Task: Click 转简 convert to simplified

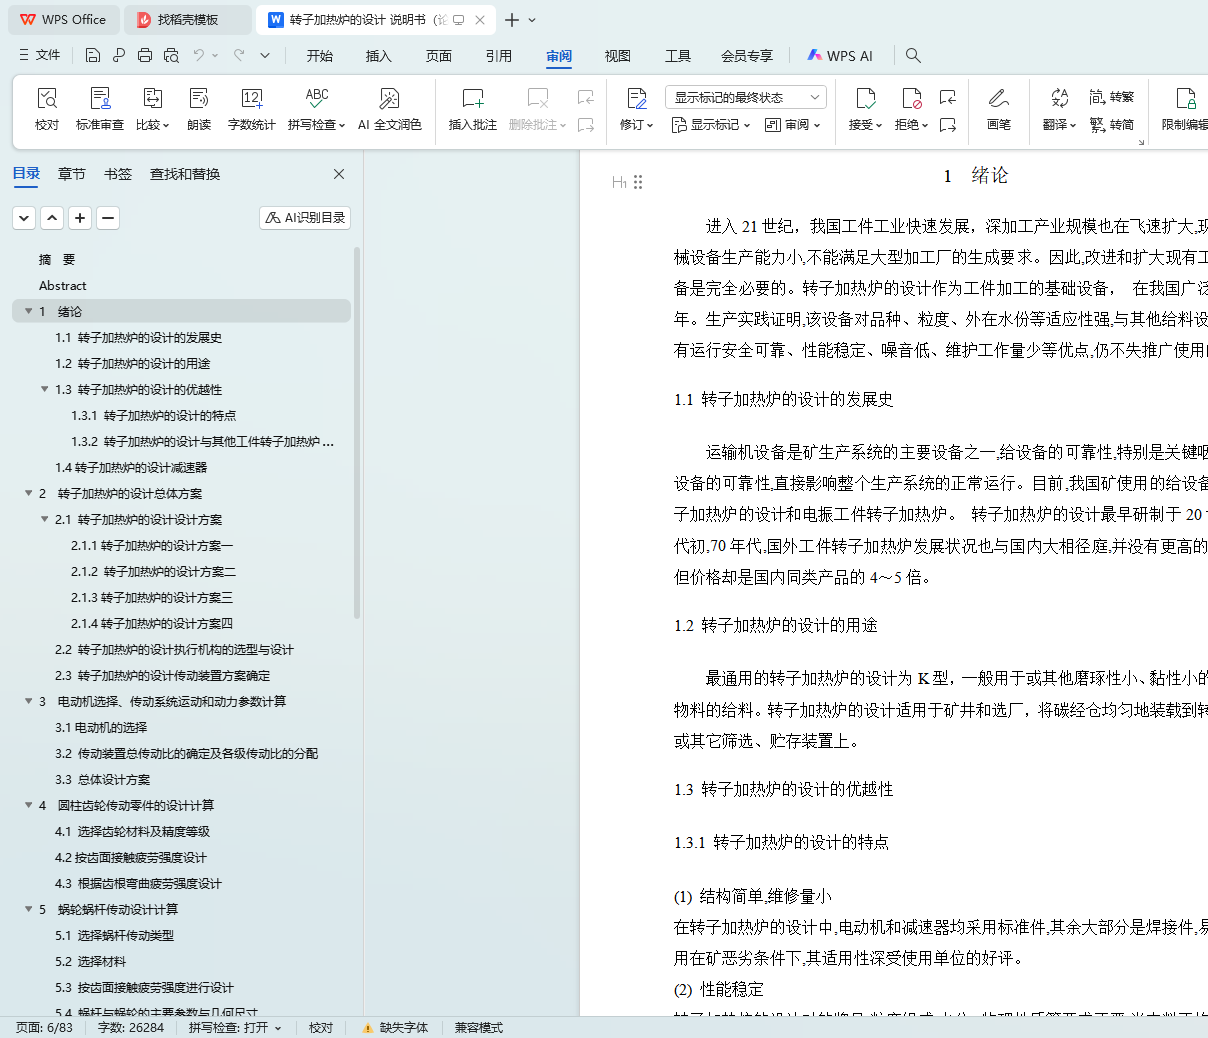Action: tap(1112, 125)
